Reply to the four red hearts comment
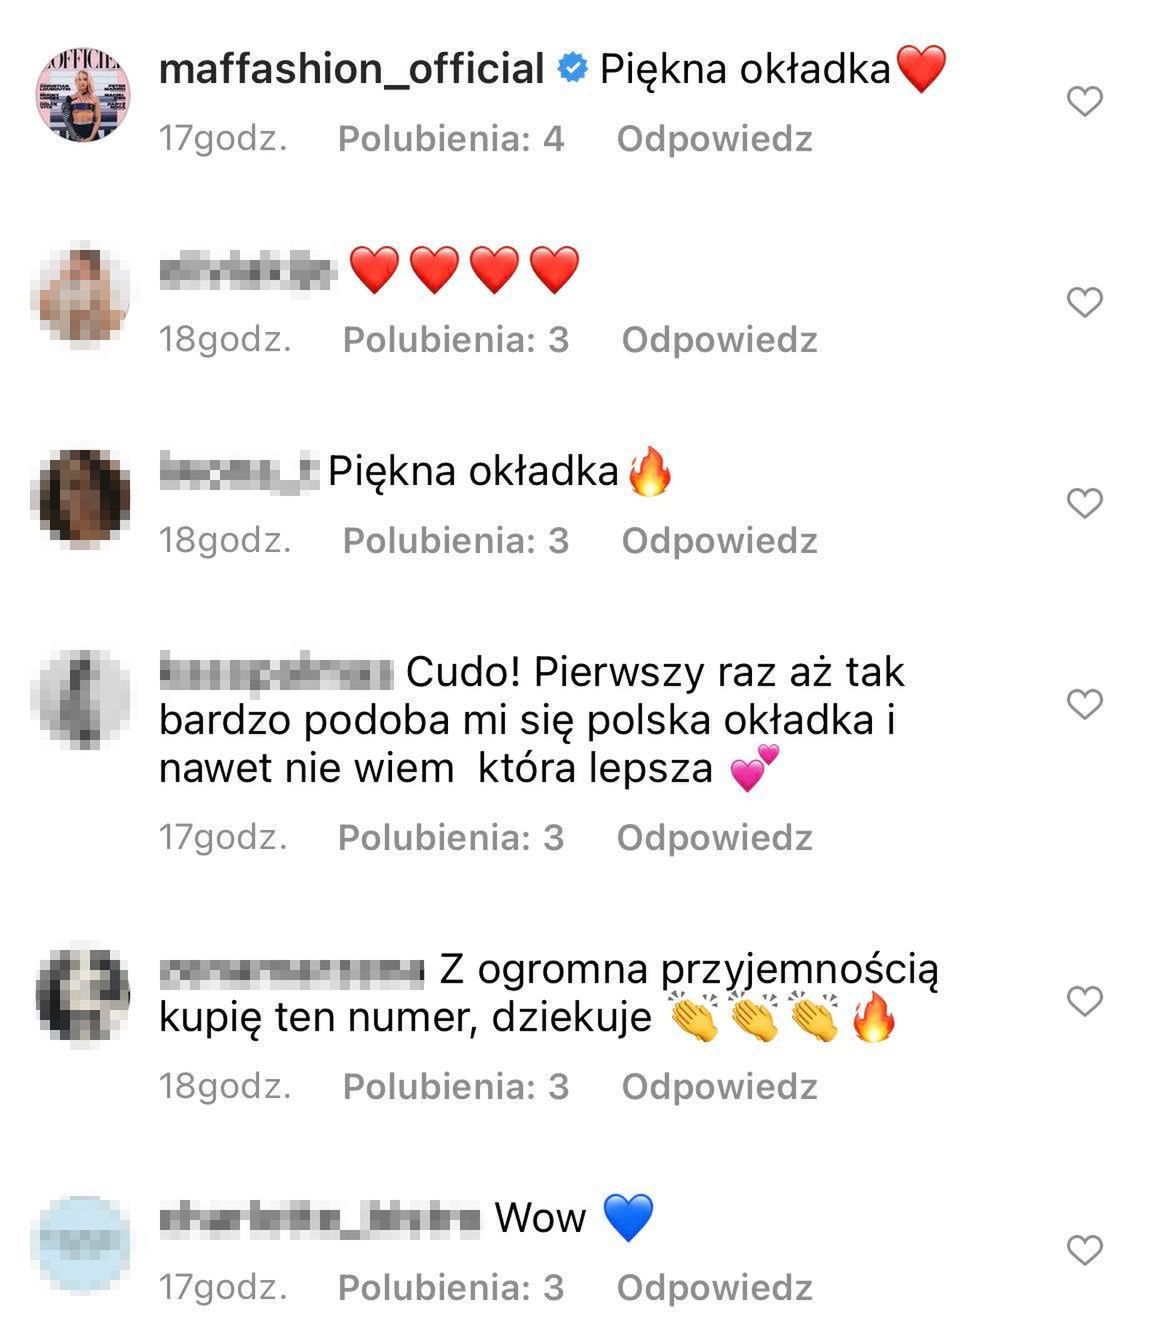This screenshot has height=1337, width=1169. click(719, 340)
